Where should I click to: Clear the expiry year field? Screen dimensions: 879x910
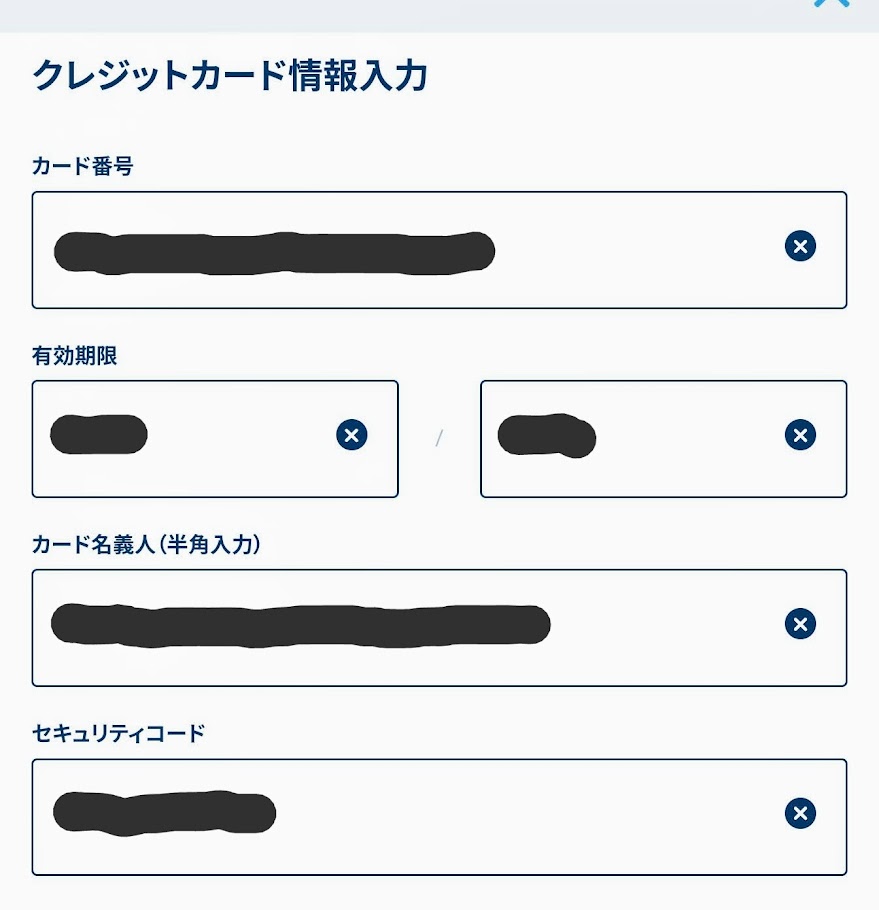click(x=800, y=435)
